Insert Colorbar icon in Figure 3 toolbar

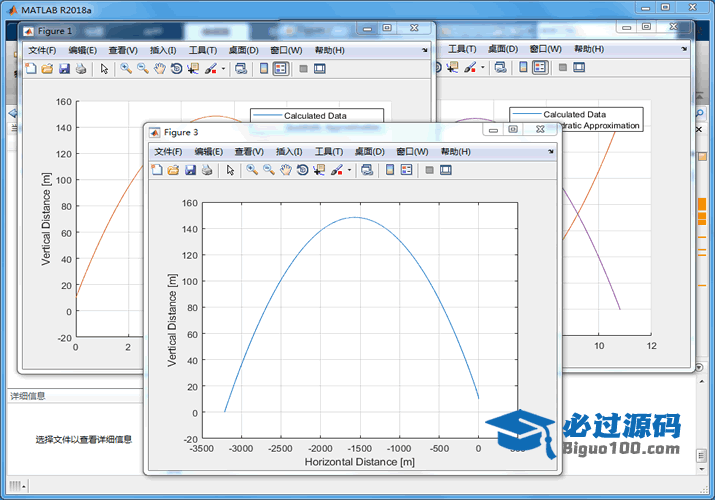[390, 170]
